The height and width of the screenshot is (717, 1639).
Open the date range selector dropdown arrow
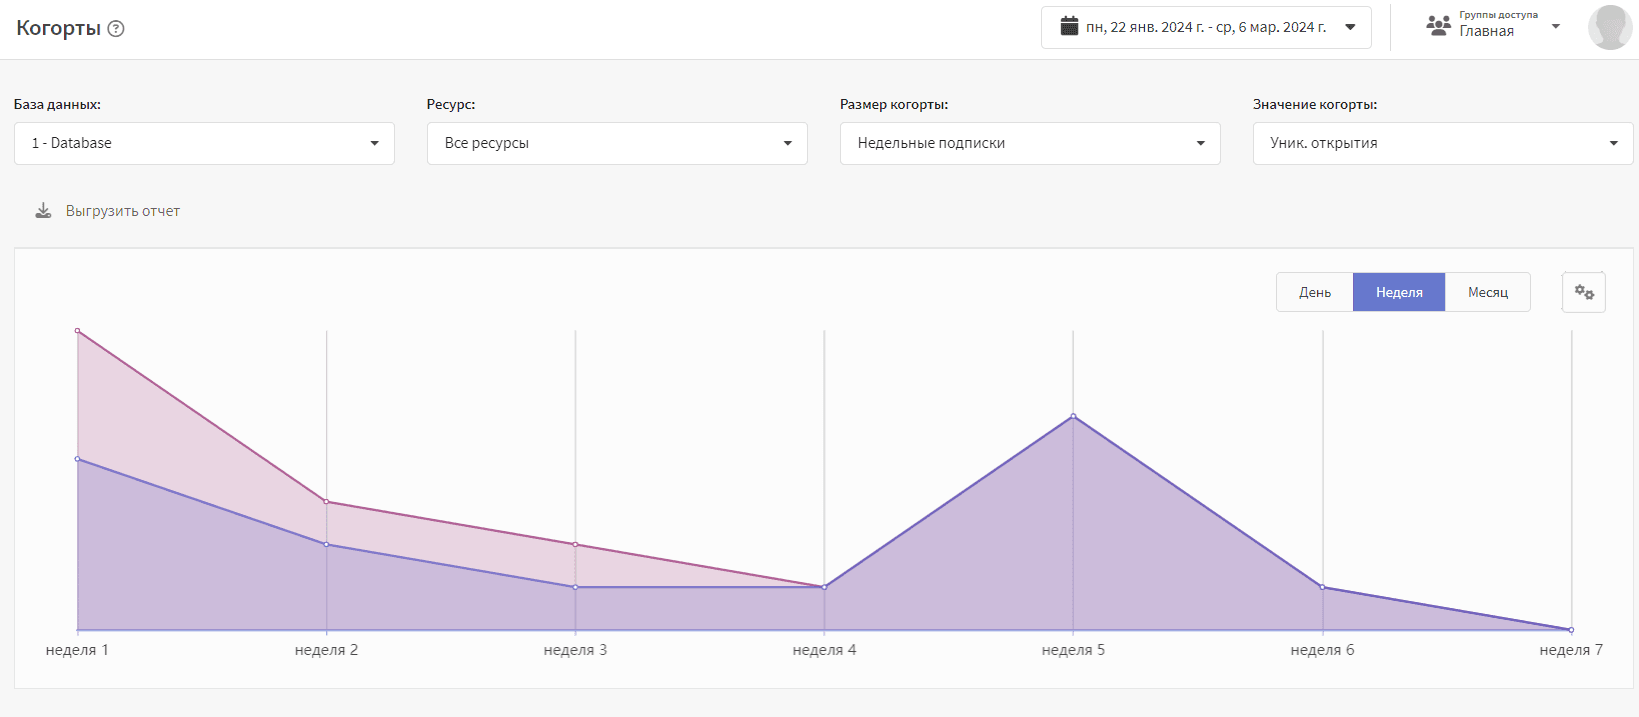click(x=1350, y=27)
